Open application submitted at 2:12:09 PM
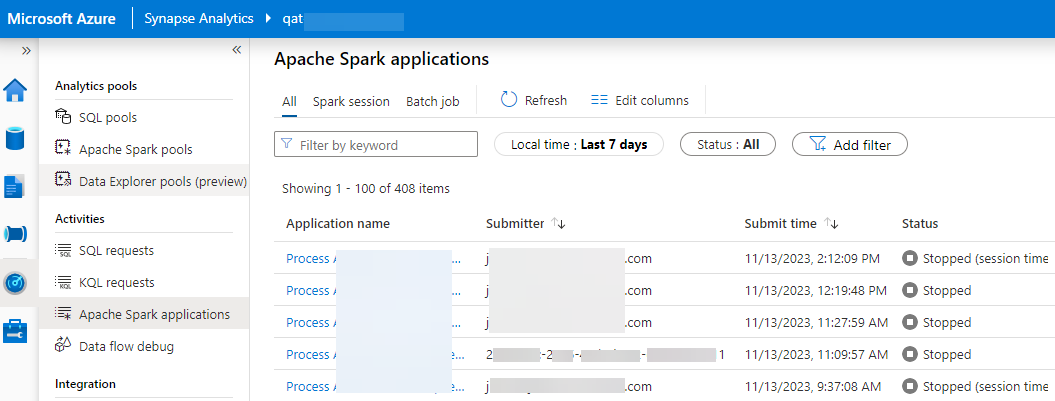This screenshot has width=1055, height=401. pyautogui.click(x=374, y=258)
